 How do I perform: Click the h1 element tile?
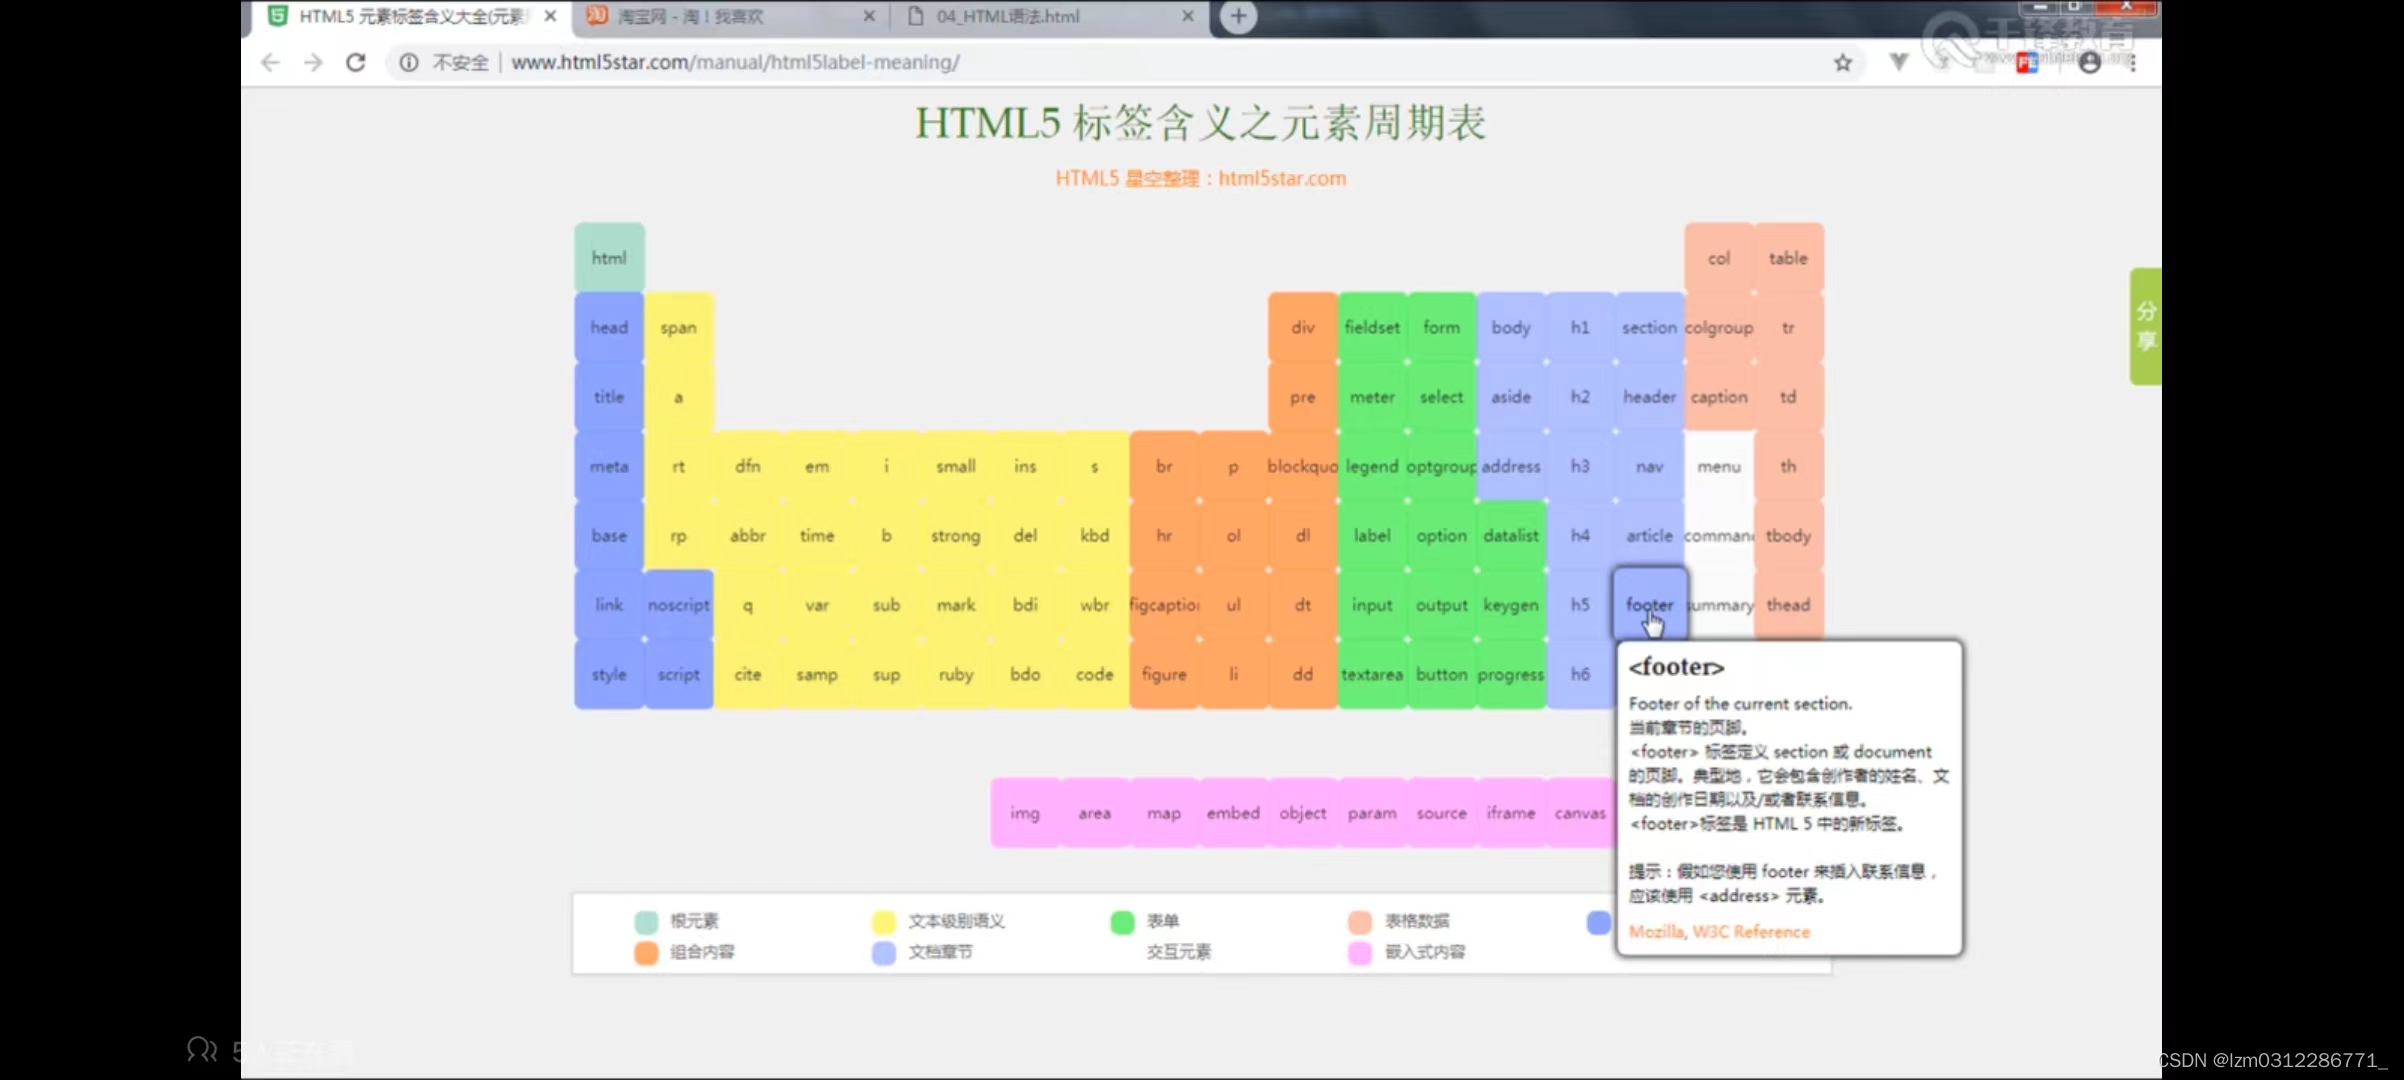click(1580, 327)
